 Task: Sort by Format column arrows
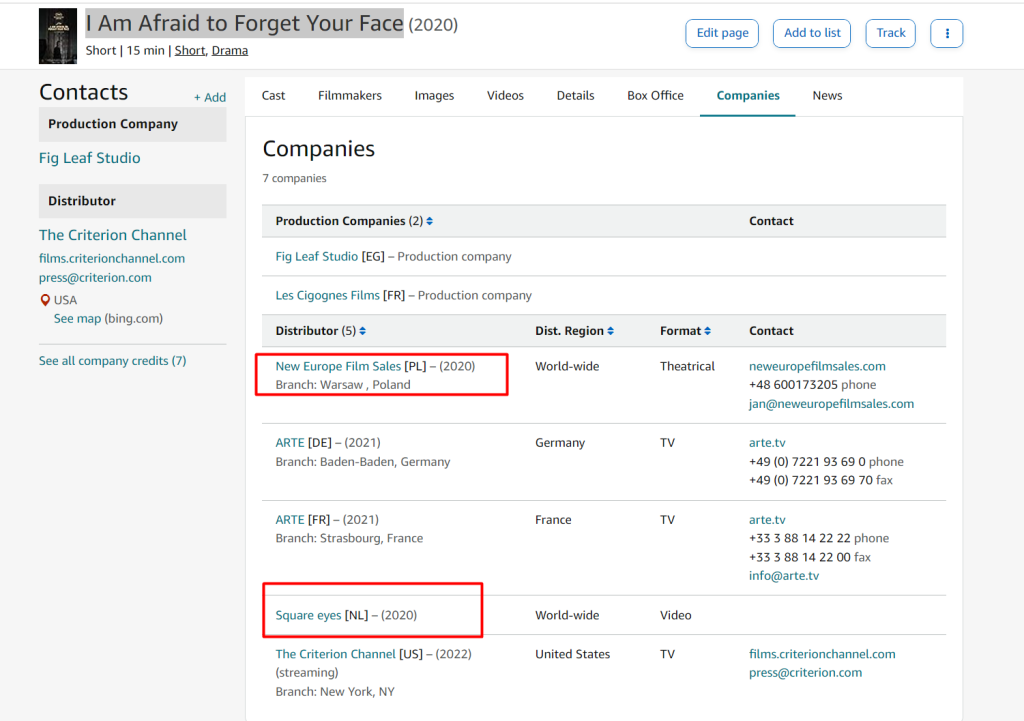click(x=707, y=331)
